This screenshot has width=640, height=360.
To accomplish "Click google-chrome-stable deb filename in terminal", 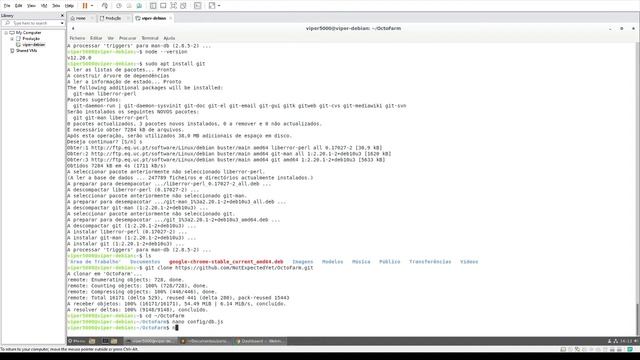I will pos(226,262).
